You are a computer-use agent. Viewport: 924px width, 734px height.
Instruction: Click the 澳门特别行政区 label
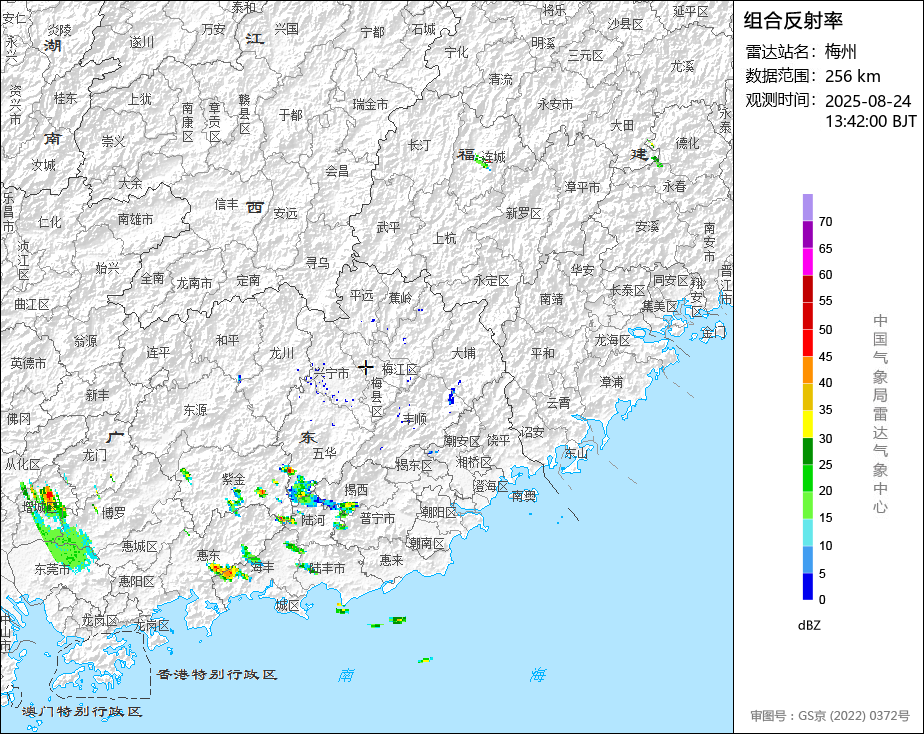pos(82,711)
